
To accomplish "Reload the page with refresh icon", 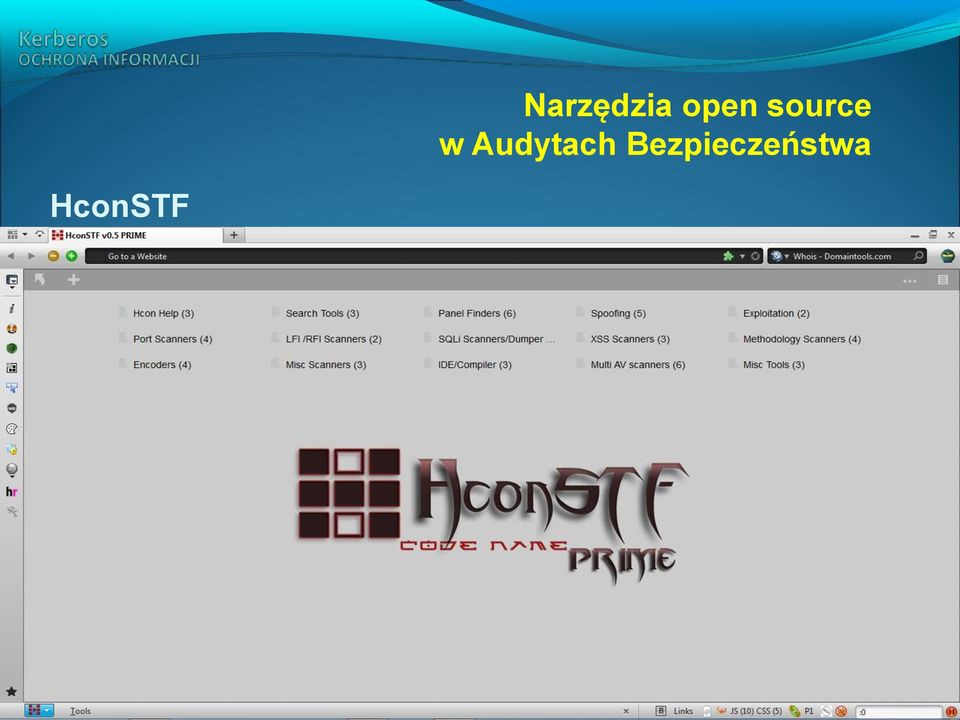I will coord(756,257).
